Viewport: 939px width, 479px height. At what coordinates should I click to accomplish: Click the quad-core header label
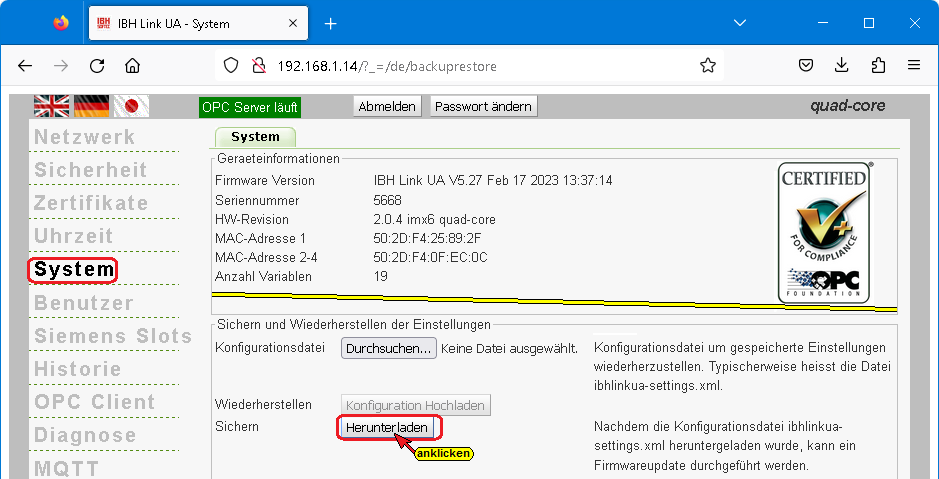coord(847,106)
